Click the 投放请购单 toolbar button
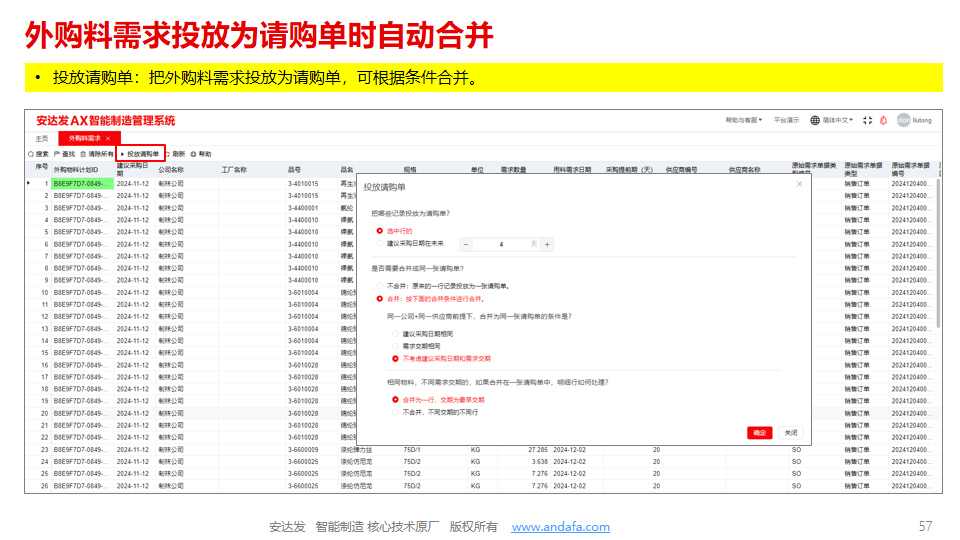The image size is (960, 540). click(x=140, y=154)
